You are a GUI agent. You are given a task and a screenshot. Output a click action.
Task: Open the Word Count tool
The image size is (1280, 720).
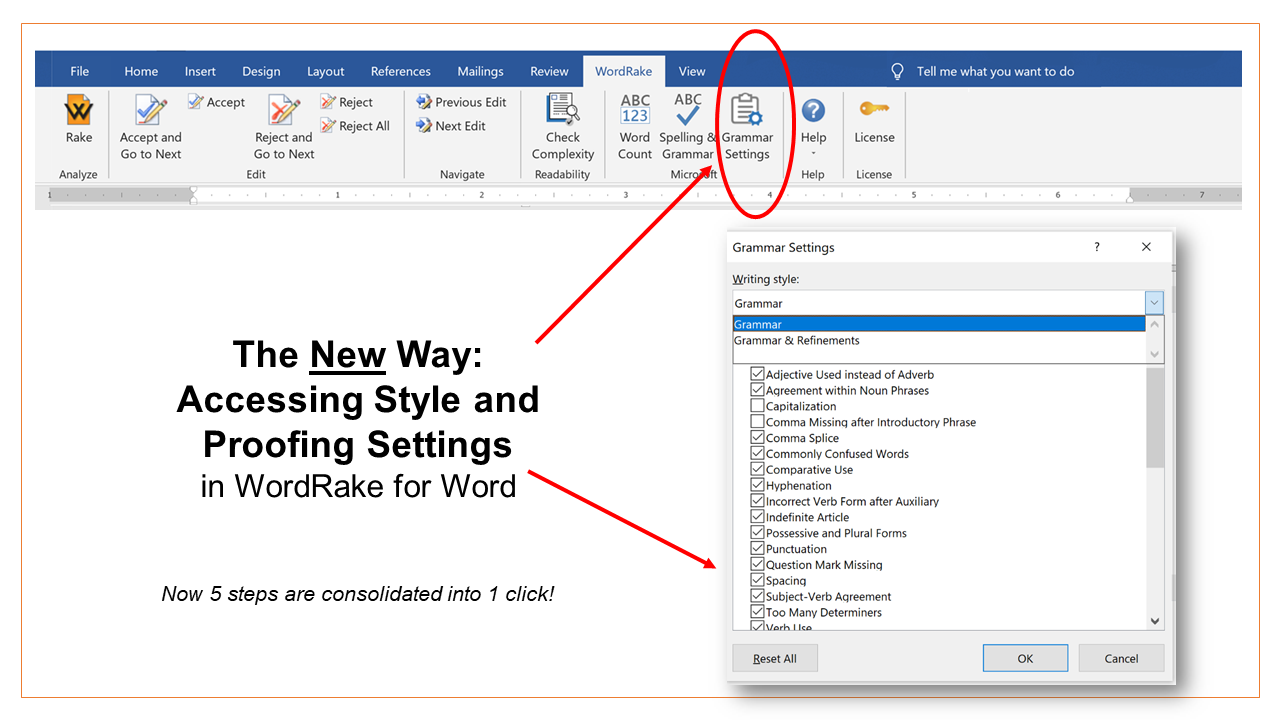point(635,127)
